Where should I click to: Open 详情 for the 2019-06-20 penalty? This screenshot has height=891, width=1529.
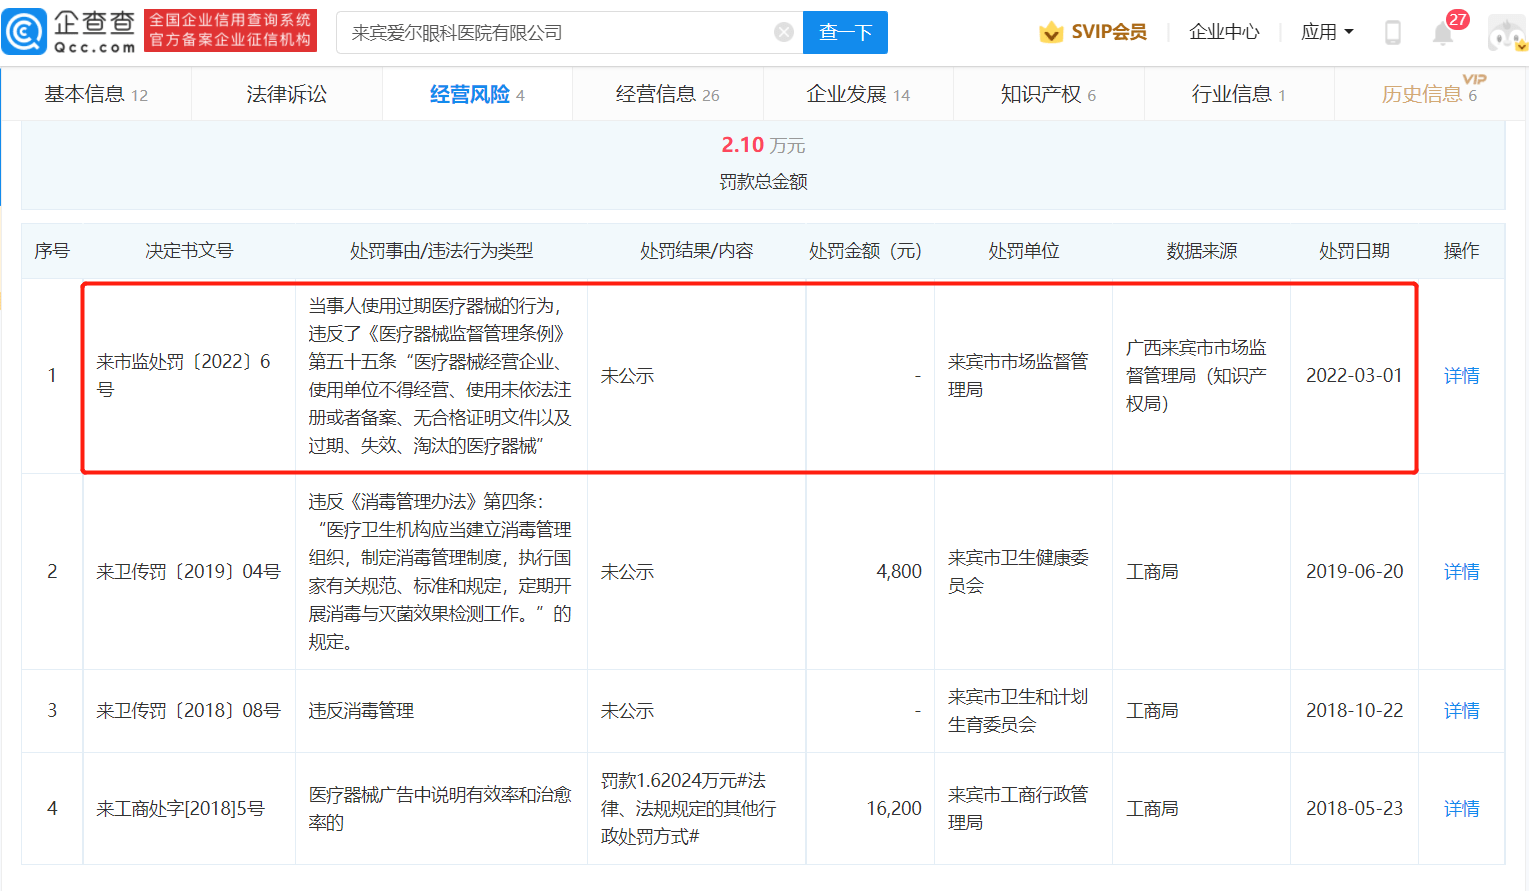point(1461,571)
